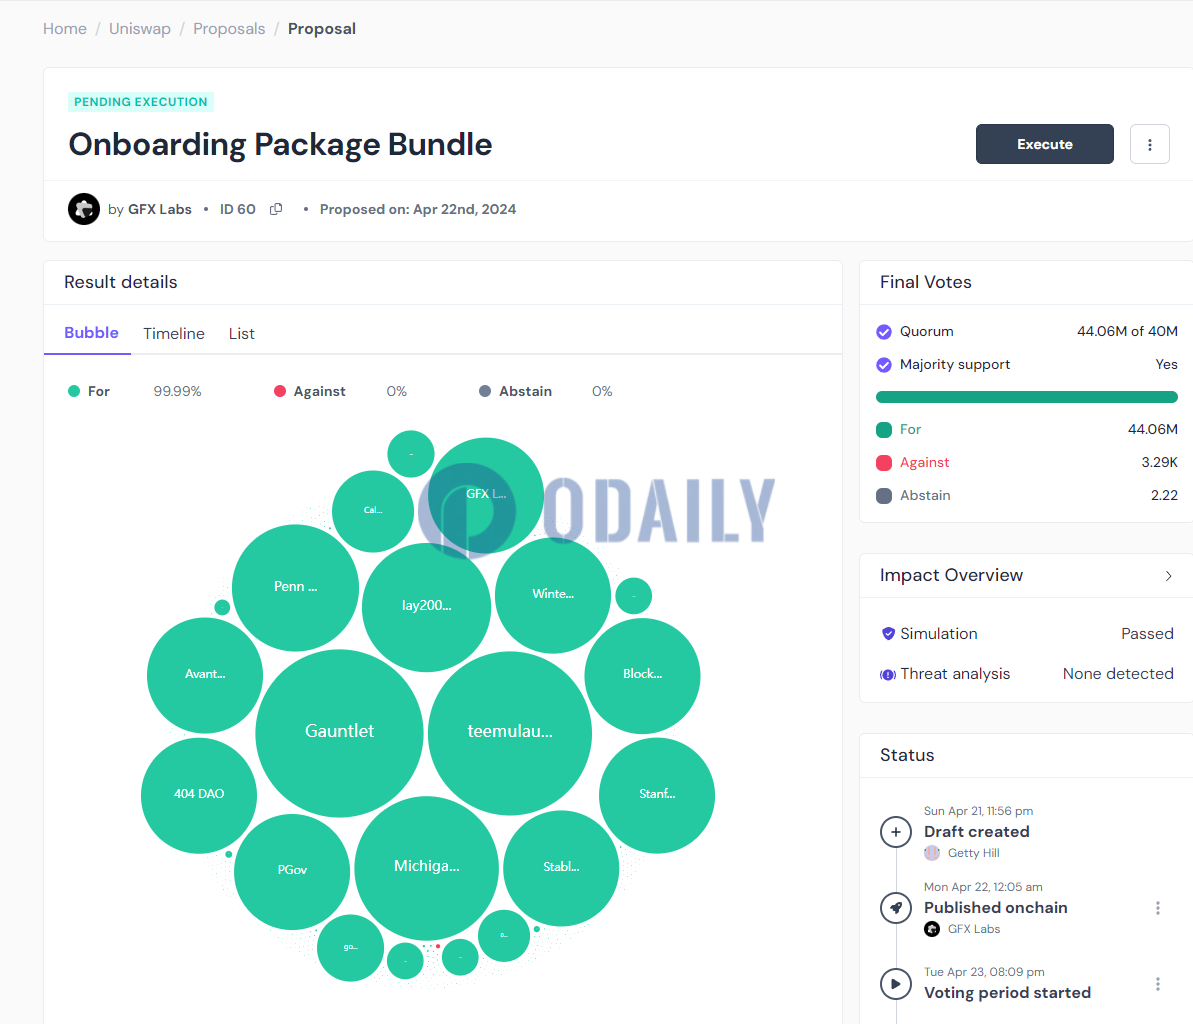Viewport: 1193px width, 1024px height.
Task: Click the GFX Labs name under Published onchain
Action: point(974,929)
